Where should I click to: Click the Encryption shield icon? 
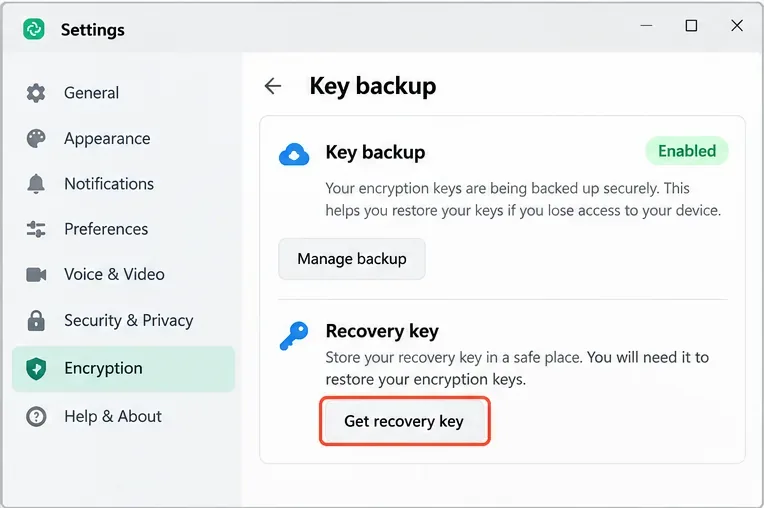point(36,369)
